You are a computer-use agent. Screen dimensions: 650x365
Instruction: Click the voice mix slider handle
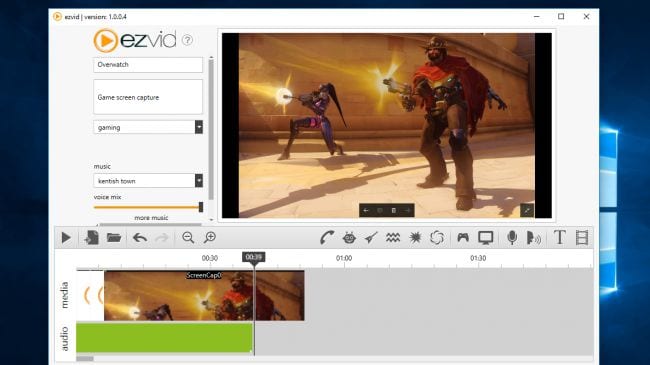tap(201, 207)
